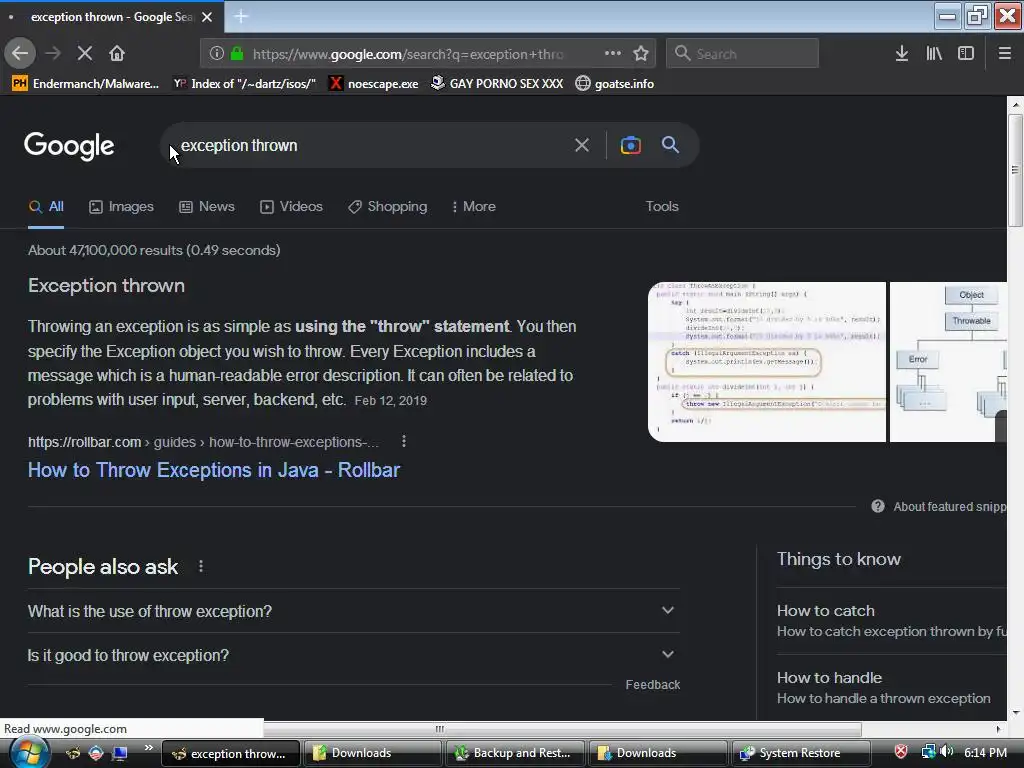Open the network icon in the system tray
This screenshot has height=768, width=1024.
pos(928,752)
